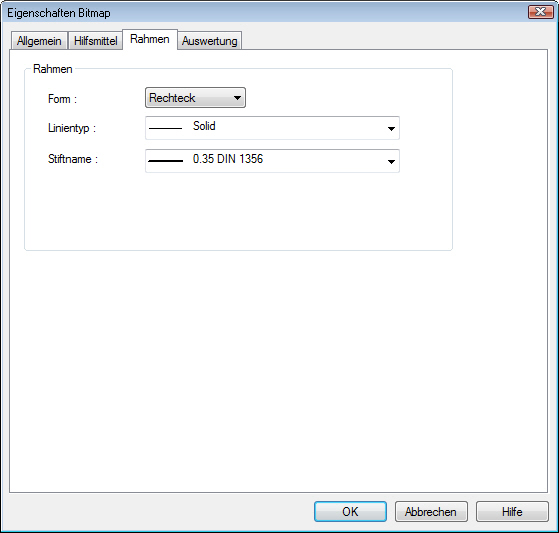Click the Solid text in Linientyp field

coord(204,126)
